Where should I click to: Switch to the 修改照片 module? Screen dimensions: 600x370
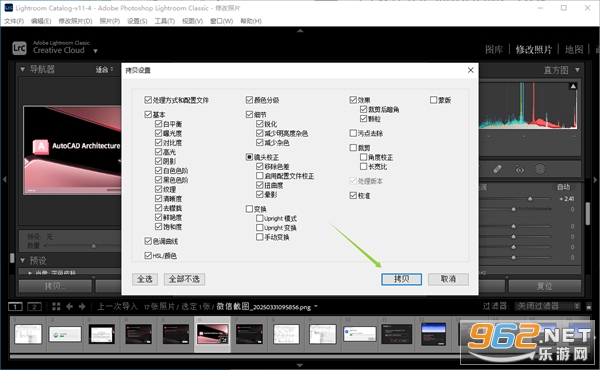534,49
